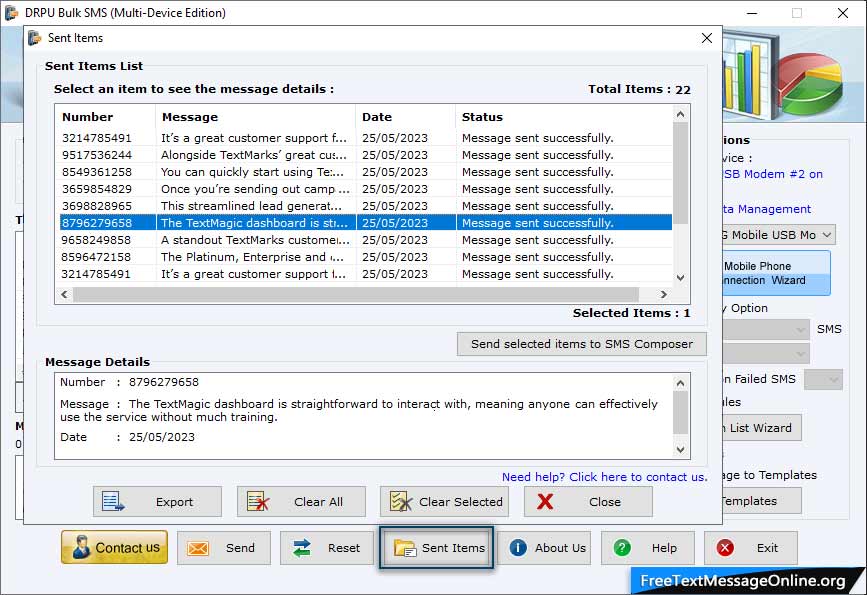Click the Exit button
The width and height of the screenshot is (867, 595).
coord(751,548)
